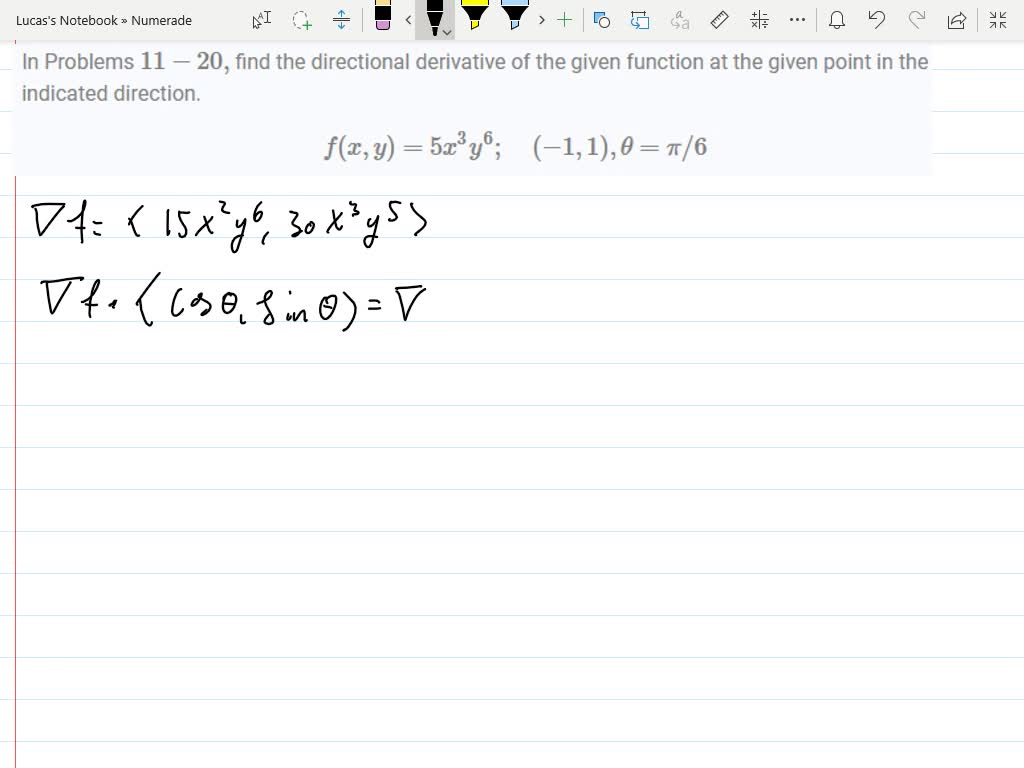
Task: Select the text selection tool
Action: tap(260, 19)
